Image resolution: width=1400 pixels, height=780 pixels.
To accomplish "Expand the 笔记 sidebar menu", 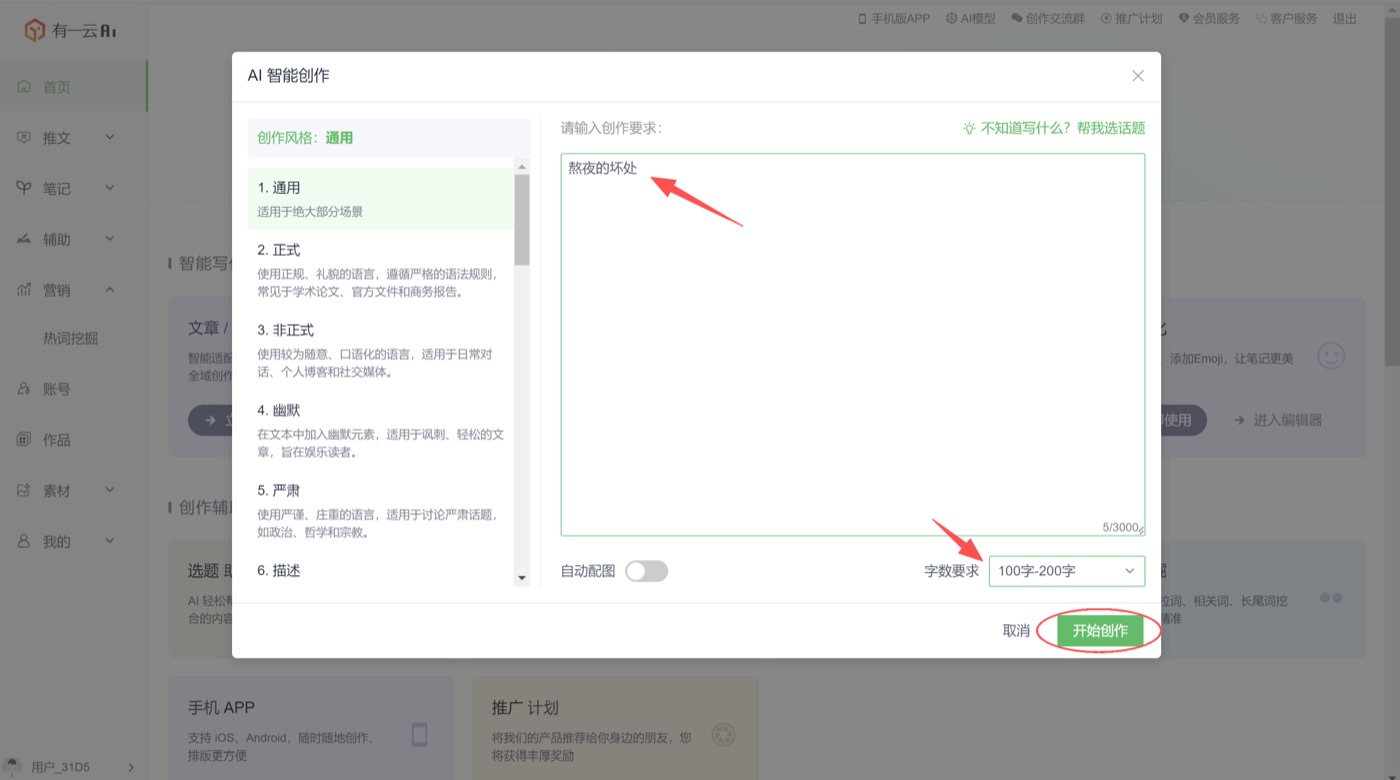I will (110, 188).
